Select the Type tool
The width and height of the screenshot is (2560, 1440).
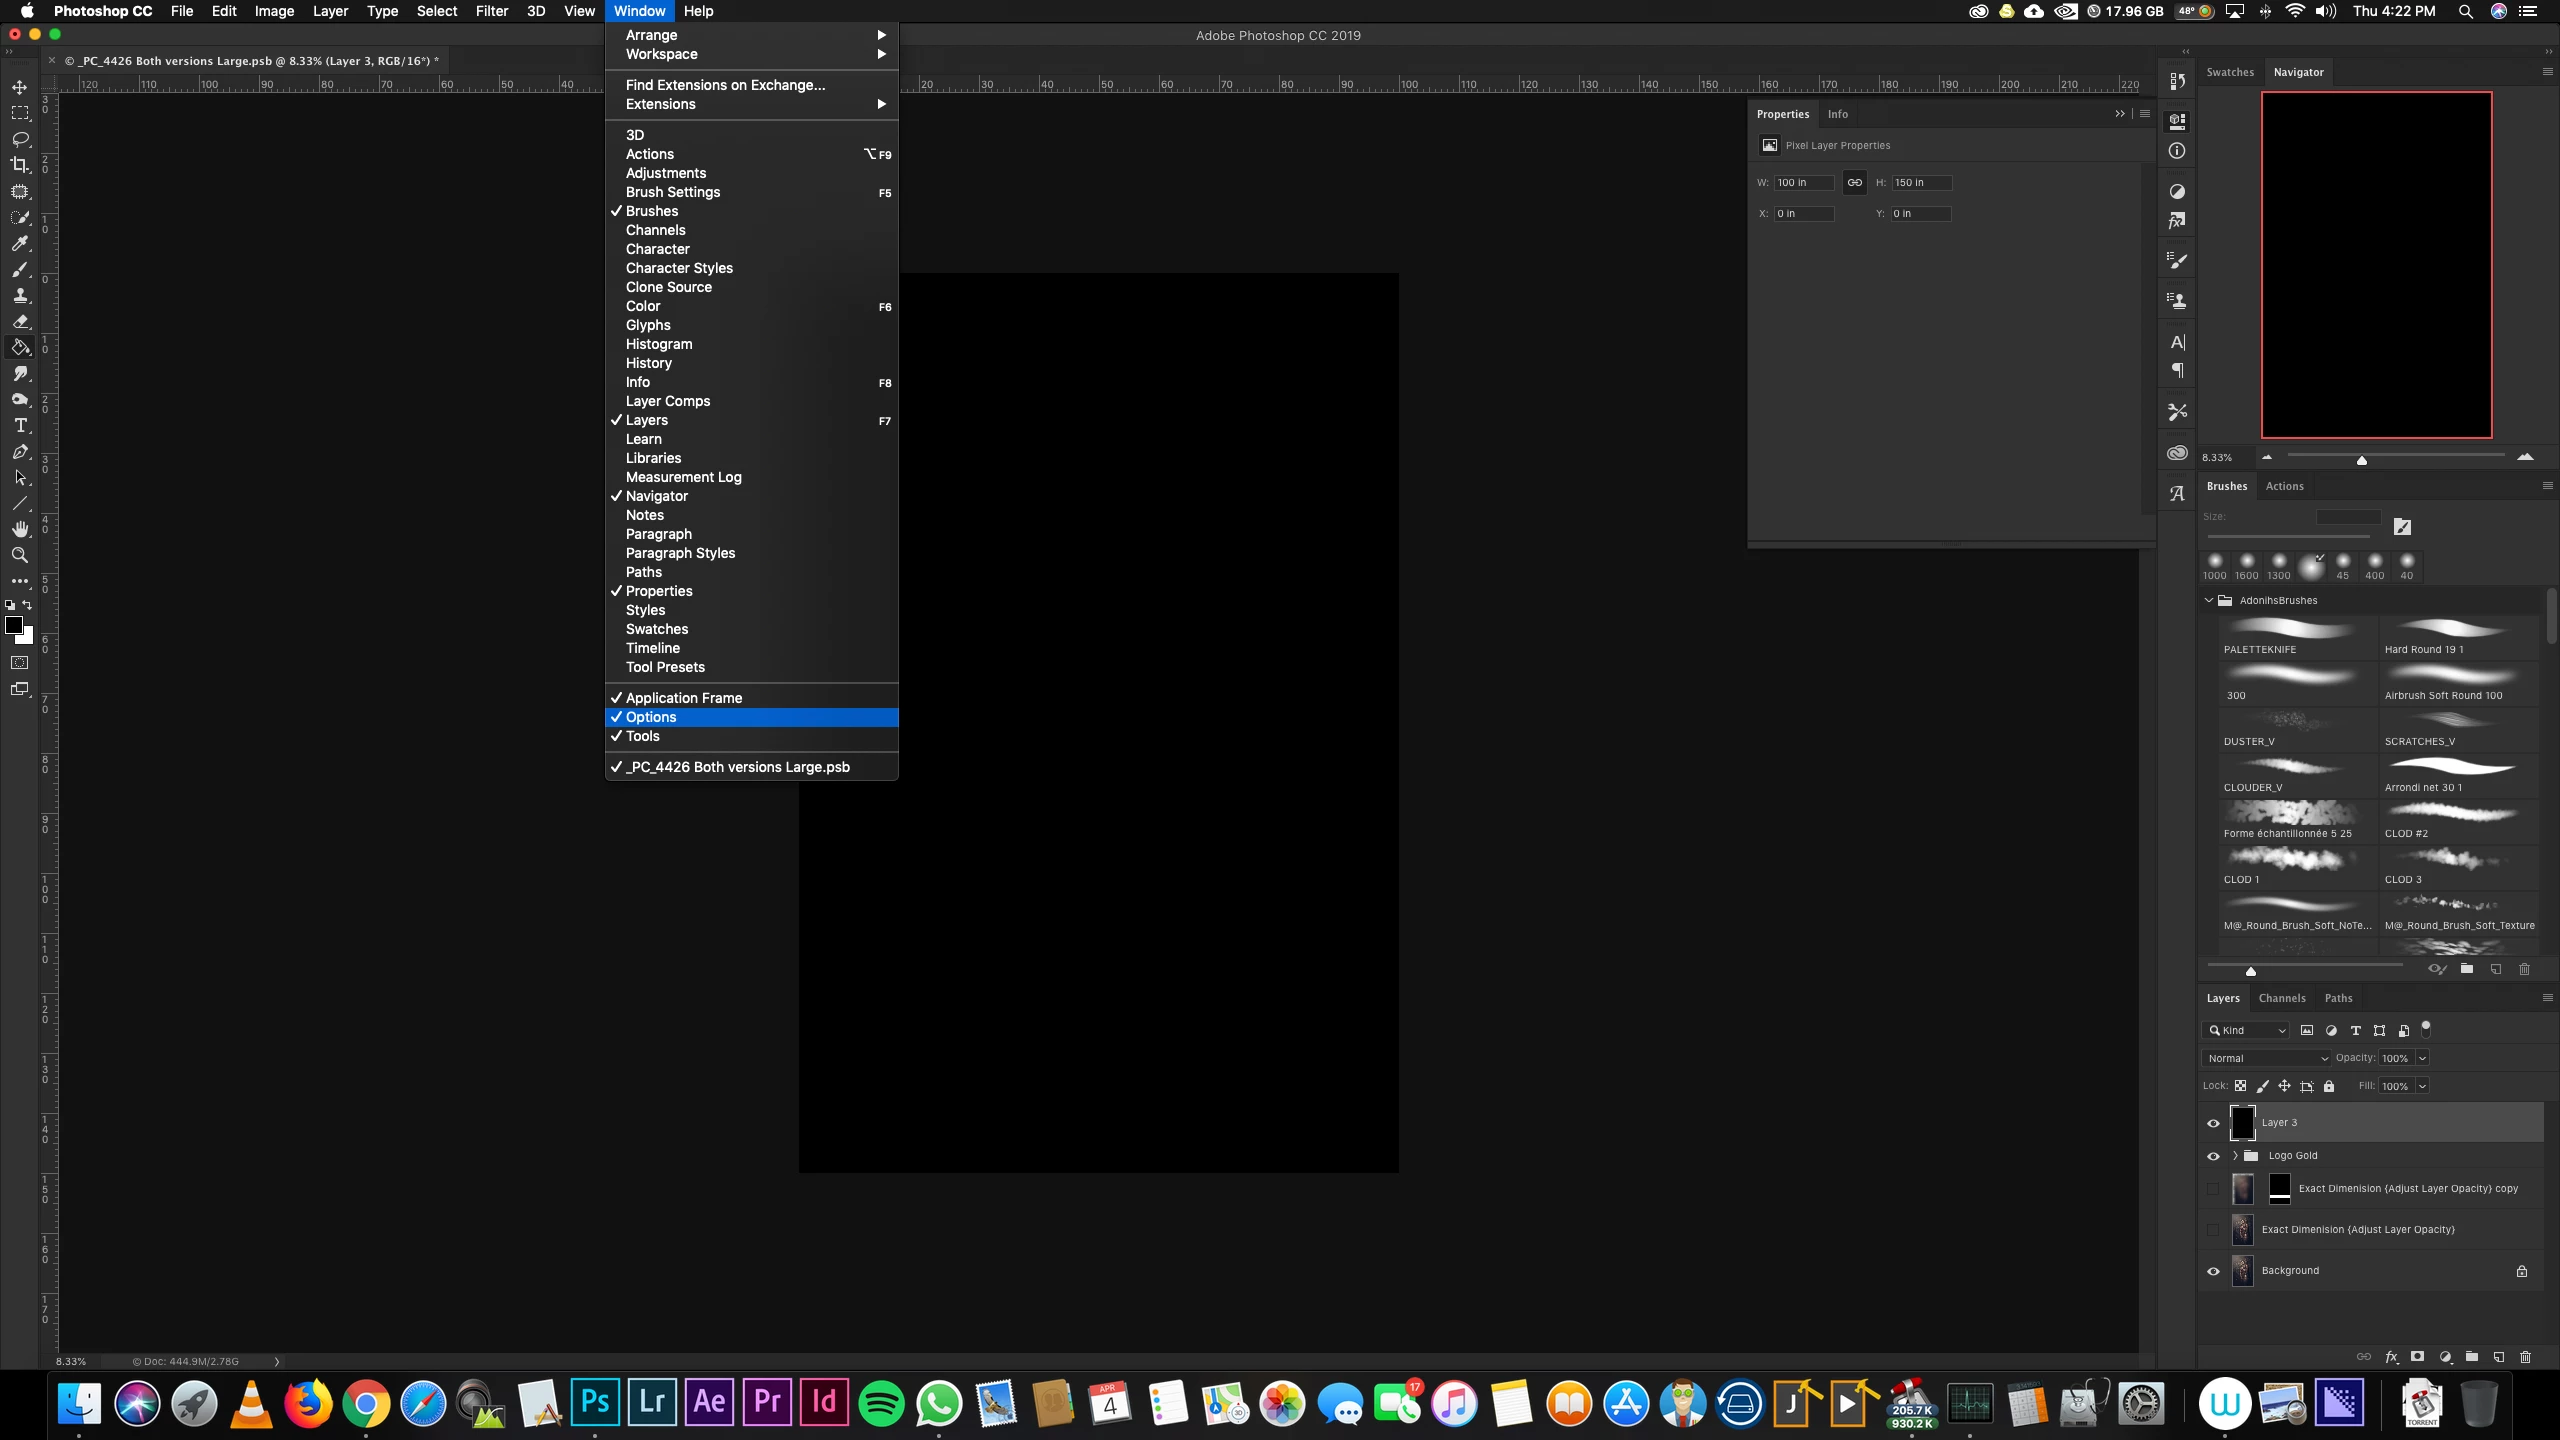[20, 426]
